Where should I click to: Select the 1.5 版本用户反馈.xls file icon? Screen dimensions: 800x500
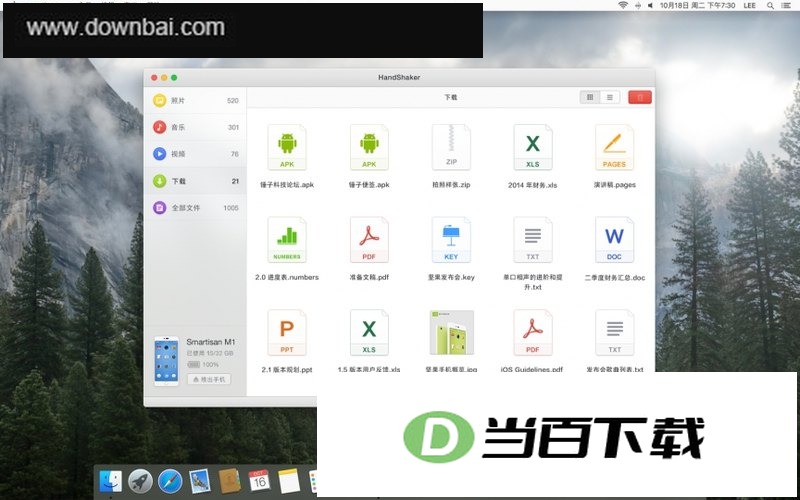[369, 333]
